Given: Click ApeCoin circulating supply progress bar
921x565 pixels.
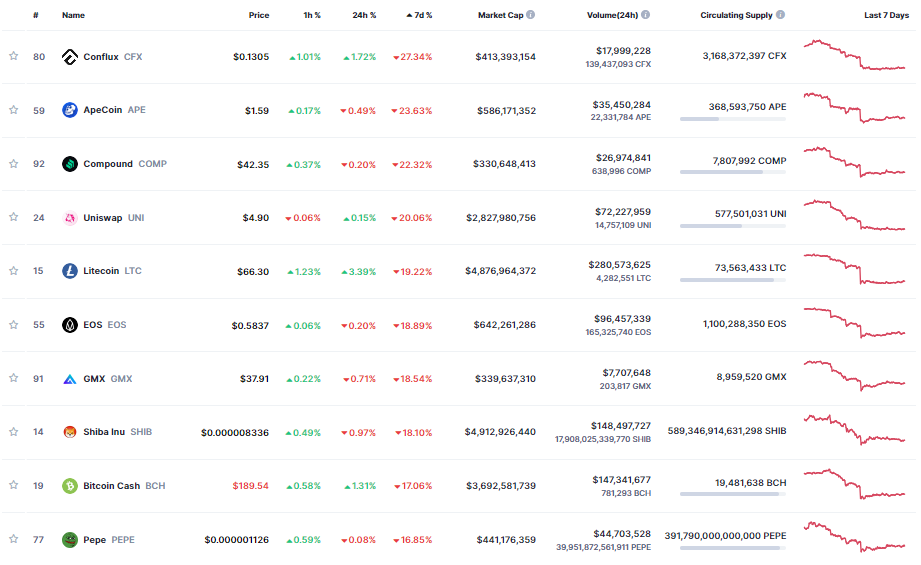Looking at the screenshot, I should tap(732, 119).
